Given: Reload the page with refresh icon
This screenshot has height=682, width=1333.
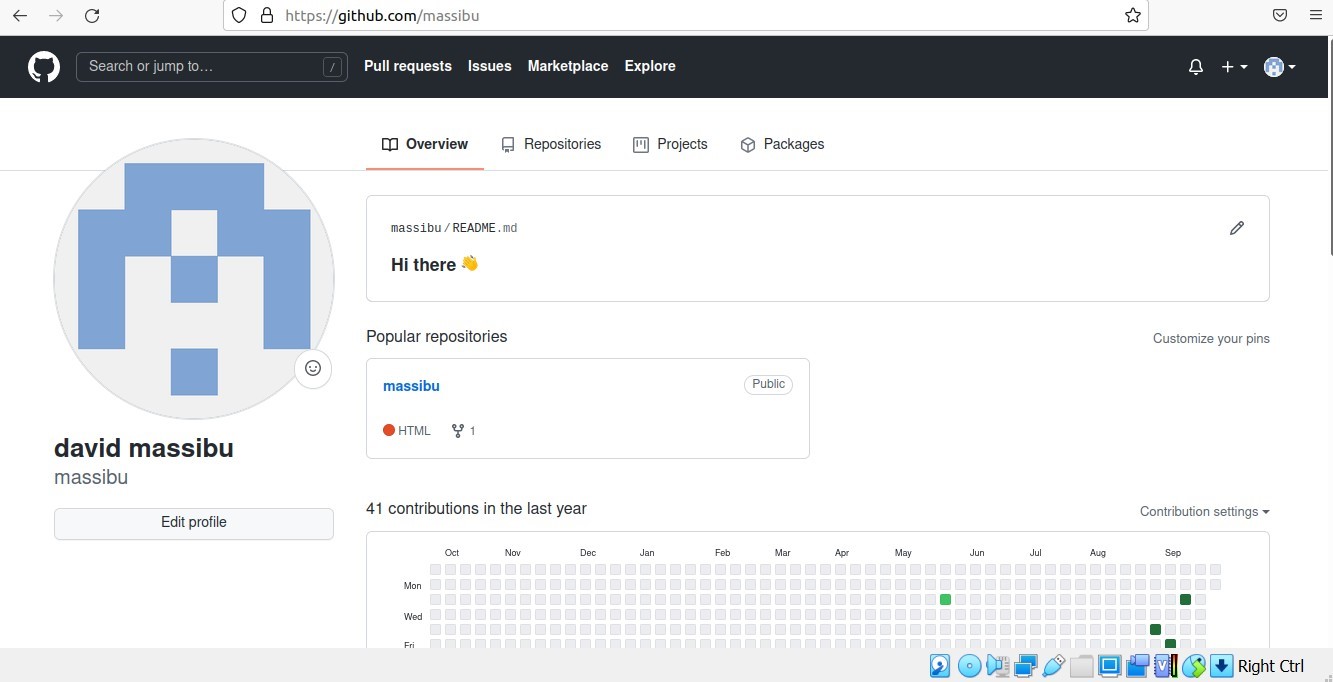Looking at the screenshot, I should pos(92,16).
